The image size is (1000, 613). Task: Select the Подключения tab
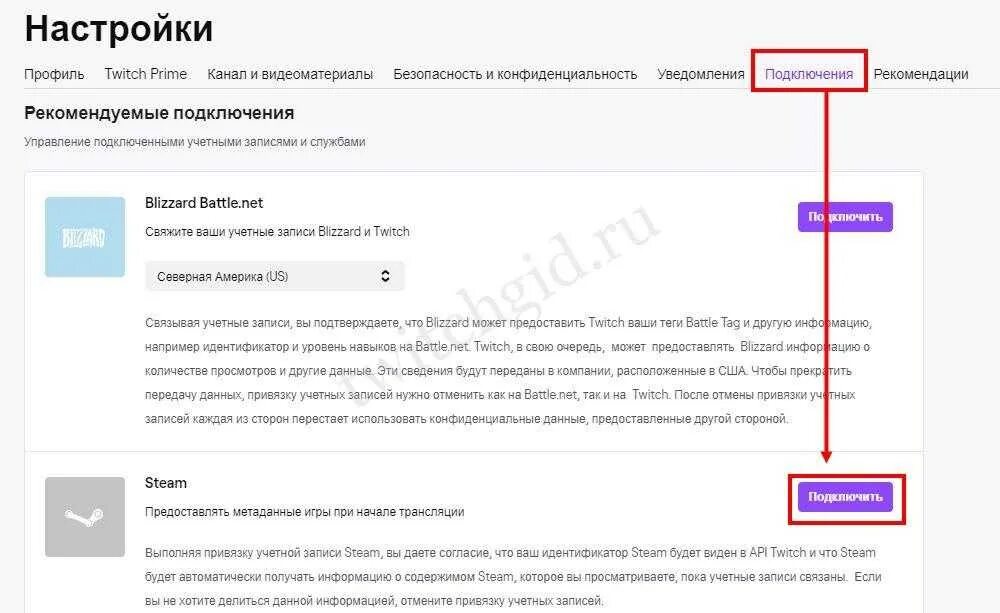coord(809,74)
